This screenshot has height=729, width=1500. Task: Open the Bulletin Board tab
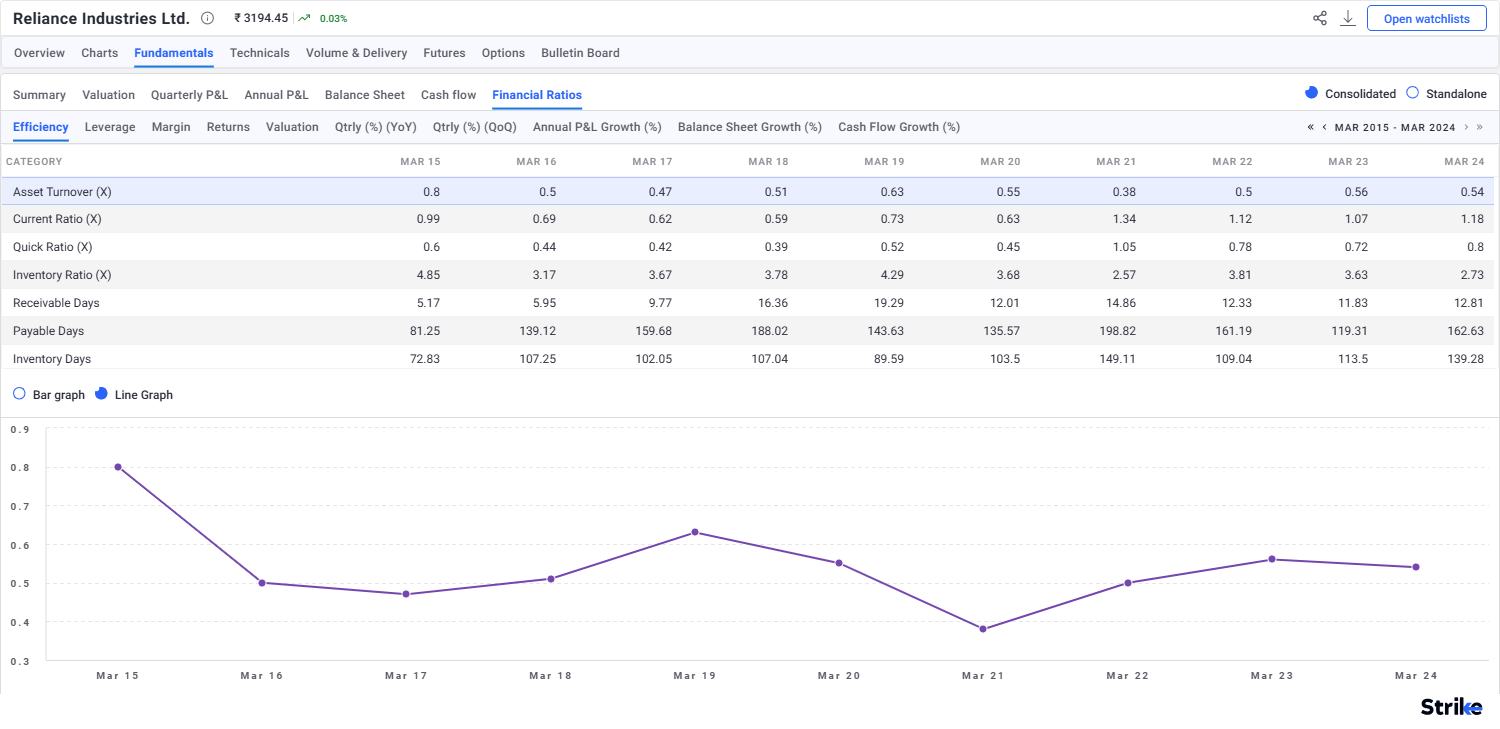click(580, 53)
